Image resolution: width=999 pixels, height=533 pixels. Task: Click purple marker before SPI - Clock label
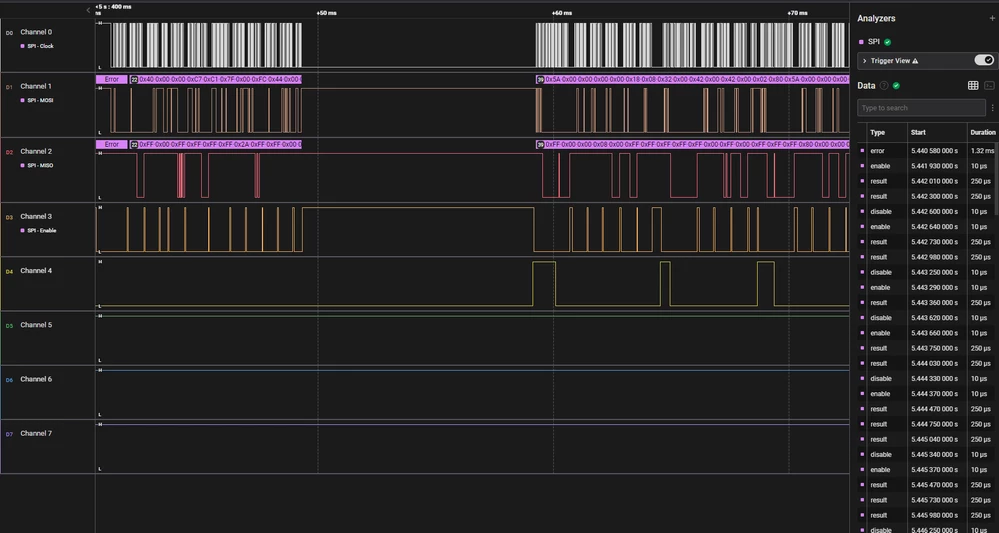coord(23,46)
